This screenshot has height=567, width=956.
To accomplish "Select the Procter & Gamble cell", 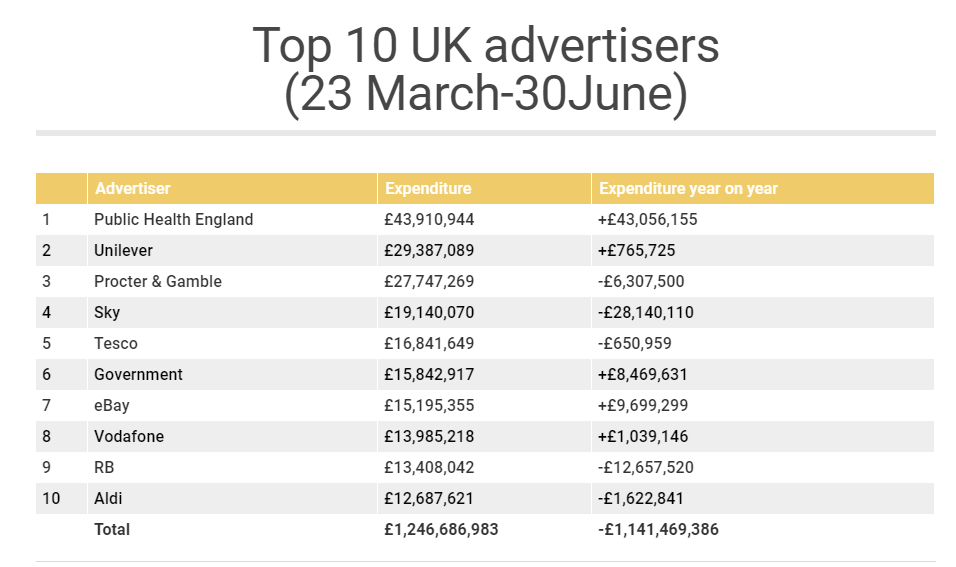I will click(232, 282).
